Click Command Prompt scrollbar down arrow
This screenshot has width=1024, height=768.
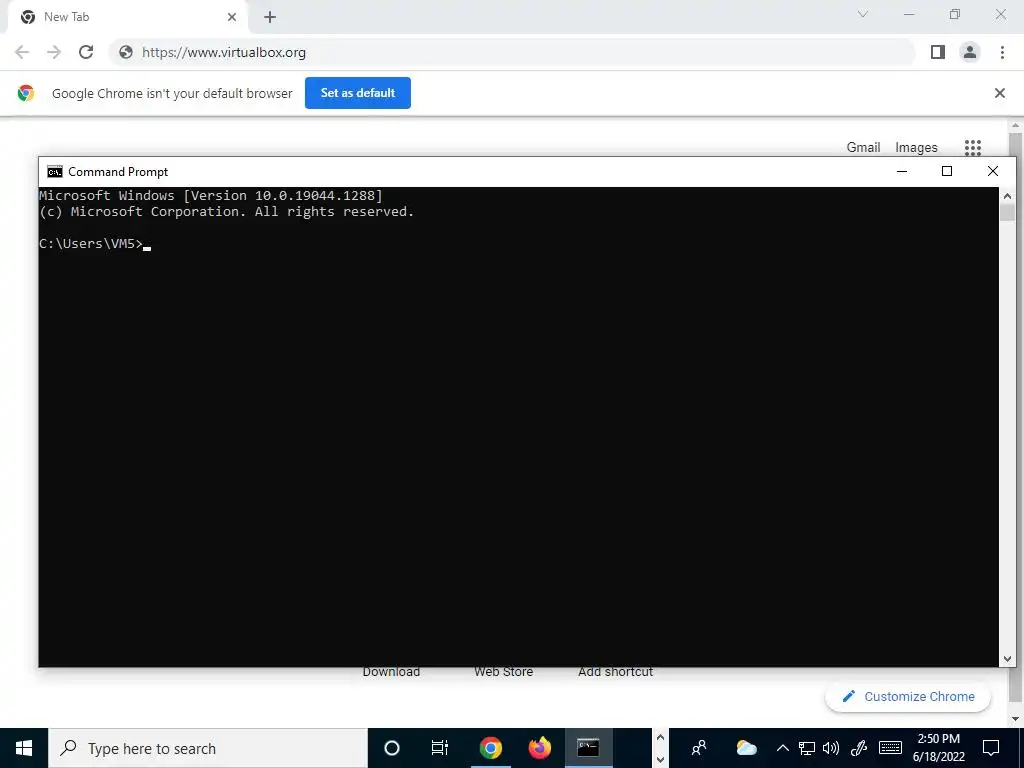coord(1006,659)
